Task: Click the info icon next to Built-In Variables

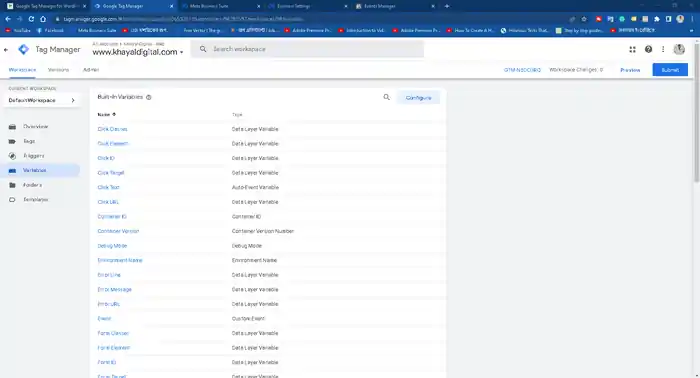Action: 149,97
